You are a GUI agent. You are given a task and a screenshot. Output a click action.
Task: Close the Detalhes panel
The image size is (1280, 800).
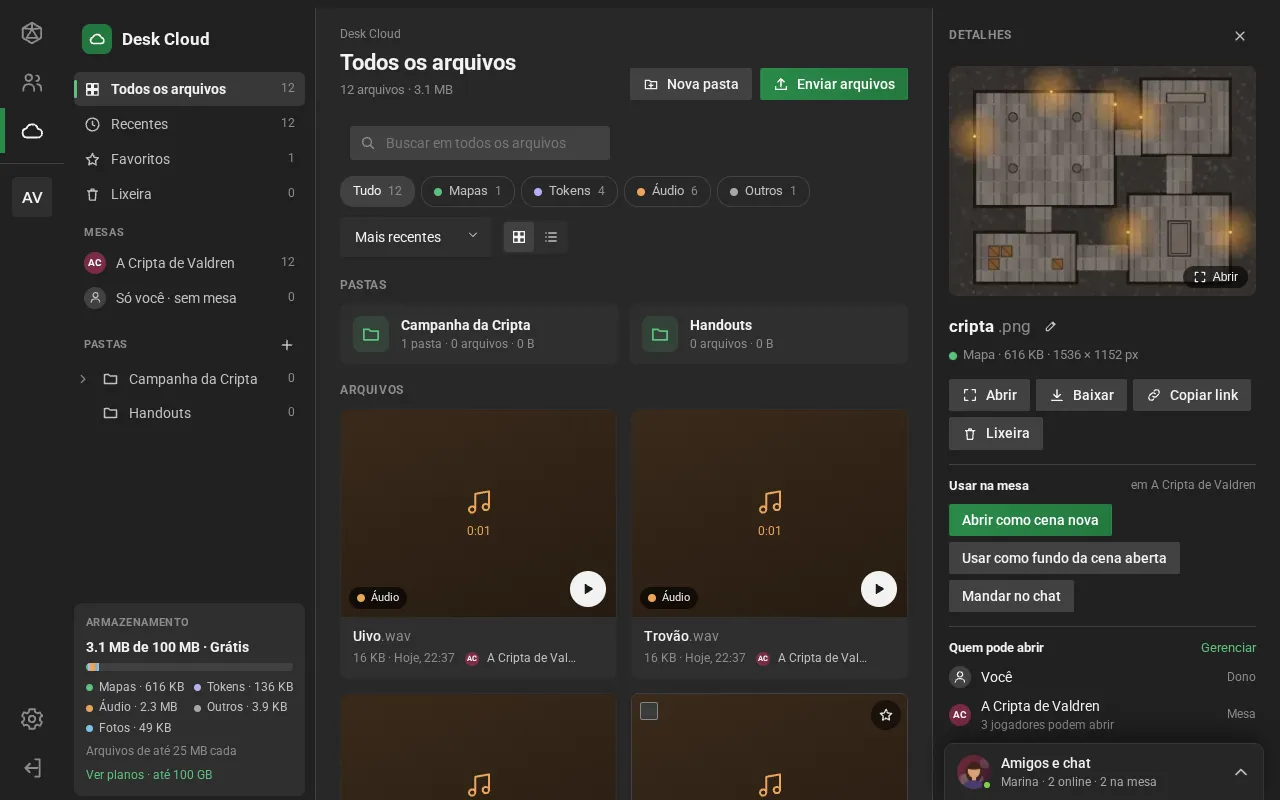1240,36
